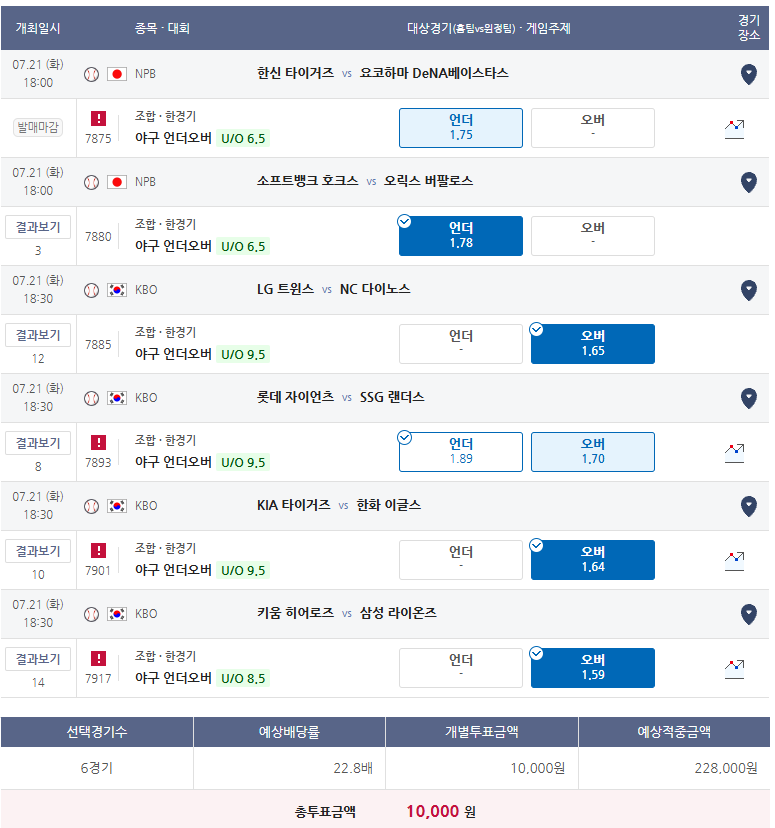Click the 개최일시 column header
Screen dimensions: 775x828
click(38, 28)
